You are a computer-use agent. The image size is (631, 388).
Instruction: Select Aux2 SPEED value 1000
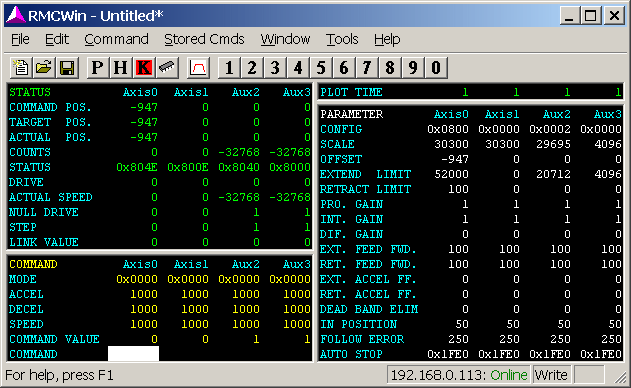(246, 324)
